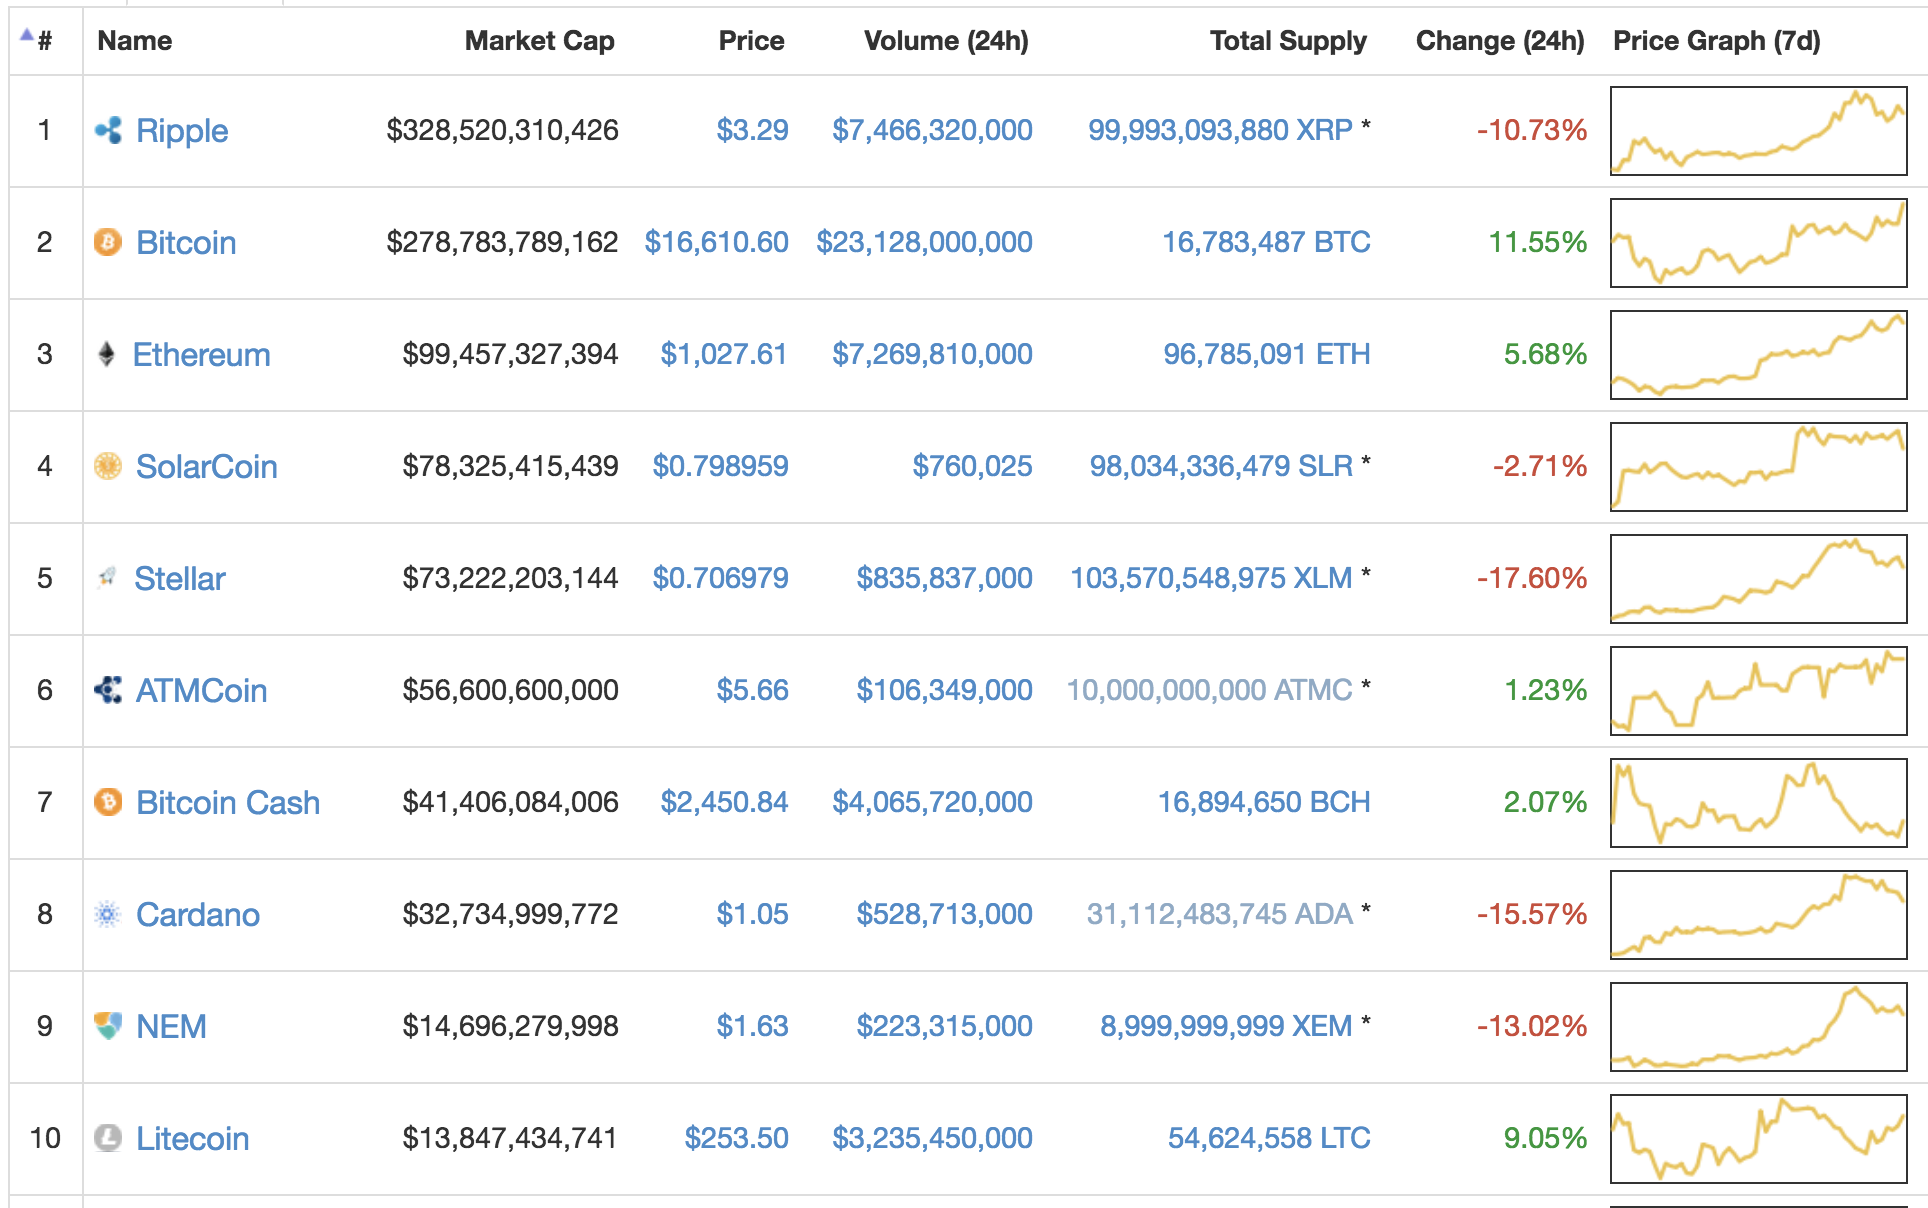Open Bitcoin price $16,610.60 link

pos(716,242)
